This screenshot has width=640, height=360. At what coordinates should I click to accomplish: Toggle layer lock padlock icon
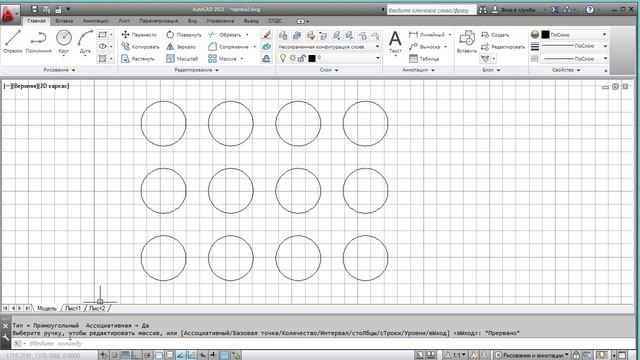click(x=302, y=58)
